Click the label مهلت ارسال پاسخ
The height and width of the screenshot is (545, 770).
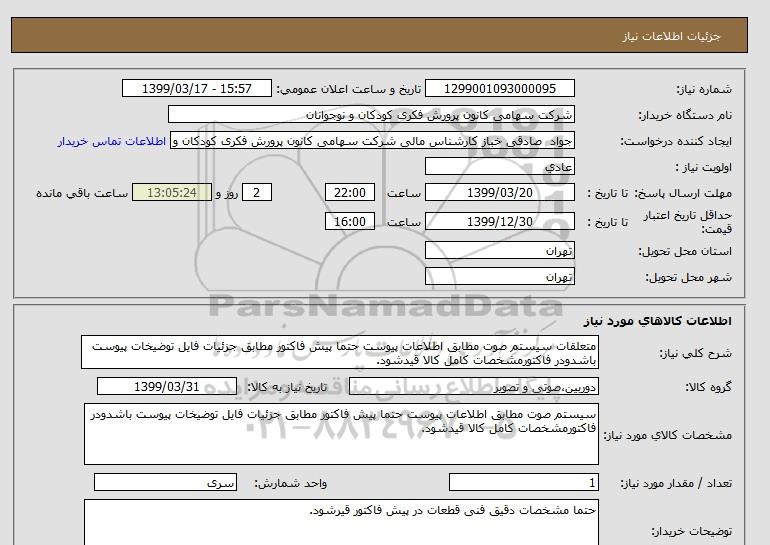coord(685,193)
